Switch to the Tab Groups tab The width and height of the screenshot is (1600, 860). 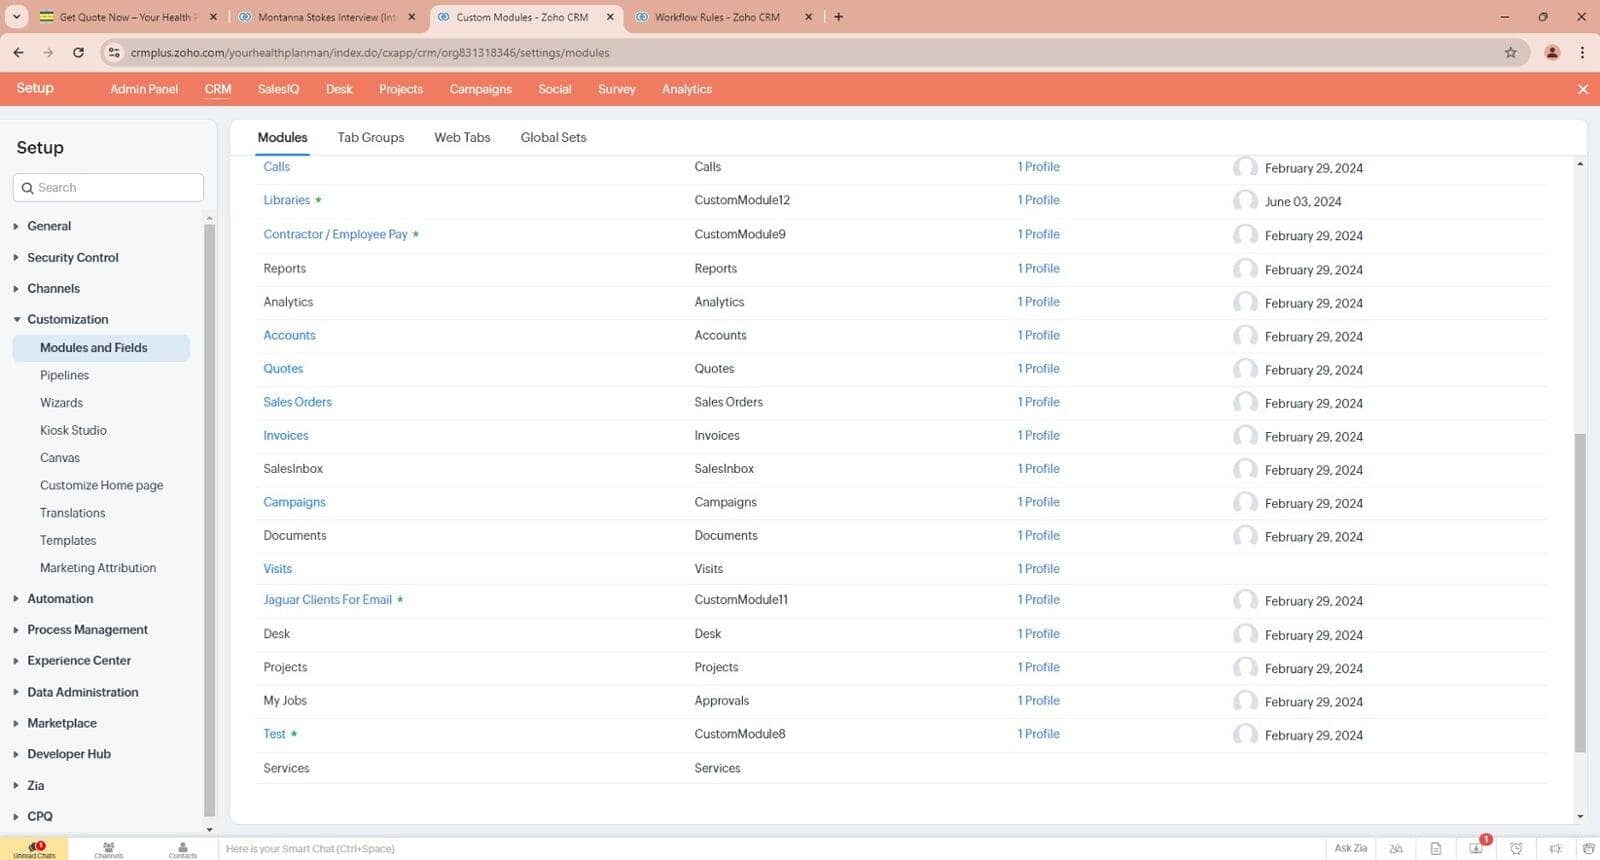(370, 137)
